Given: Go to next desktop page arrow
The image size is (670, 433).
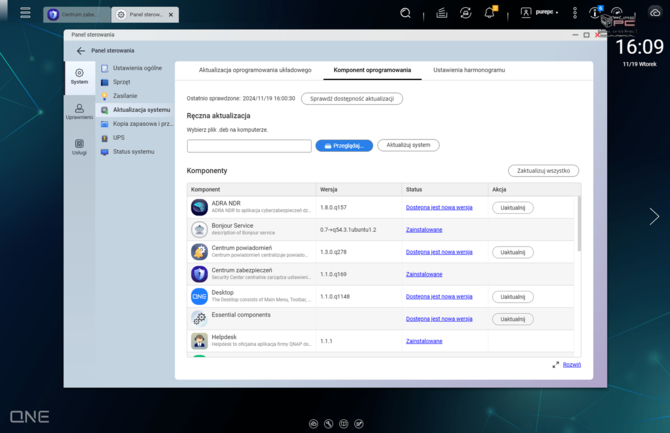Looking at the screenshot, I should [654, 216].
